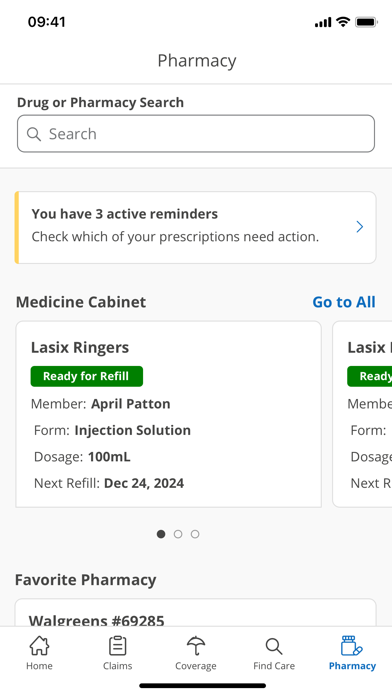The height and width of the screenshot is (696, 392).
Task: Open the Find Care magnifier icon
Action: coord(274,647)
